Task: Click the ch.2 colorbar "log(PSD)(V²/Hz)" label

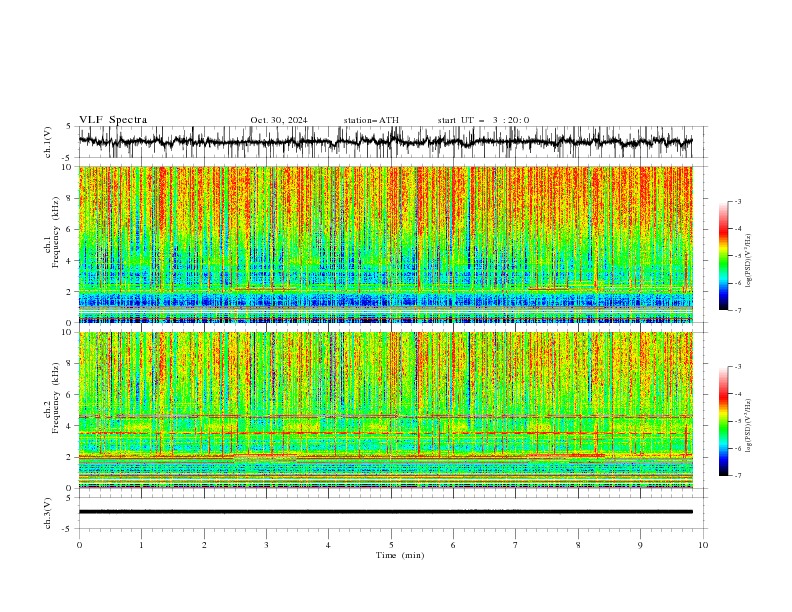Action: coord(749,426)
